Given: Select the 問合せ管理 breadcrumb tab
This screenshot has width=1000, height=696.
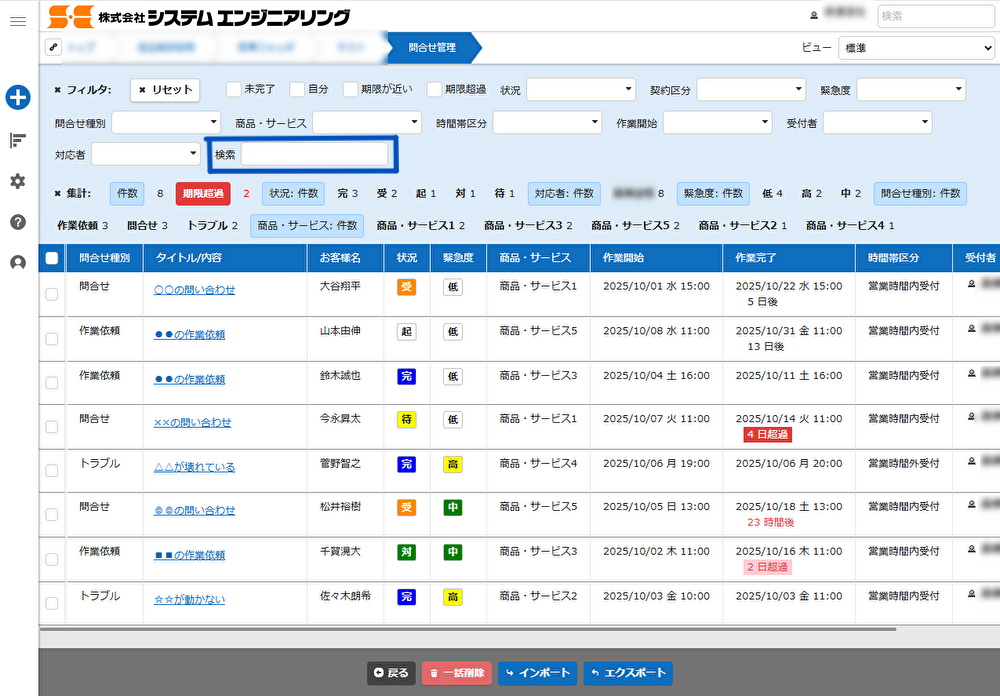Looking at the screenshot, I should (x=432, y=47).
